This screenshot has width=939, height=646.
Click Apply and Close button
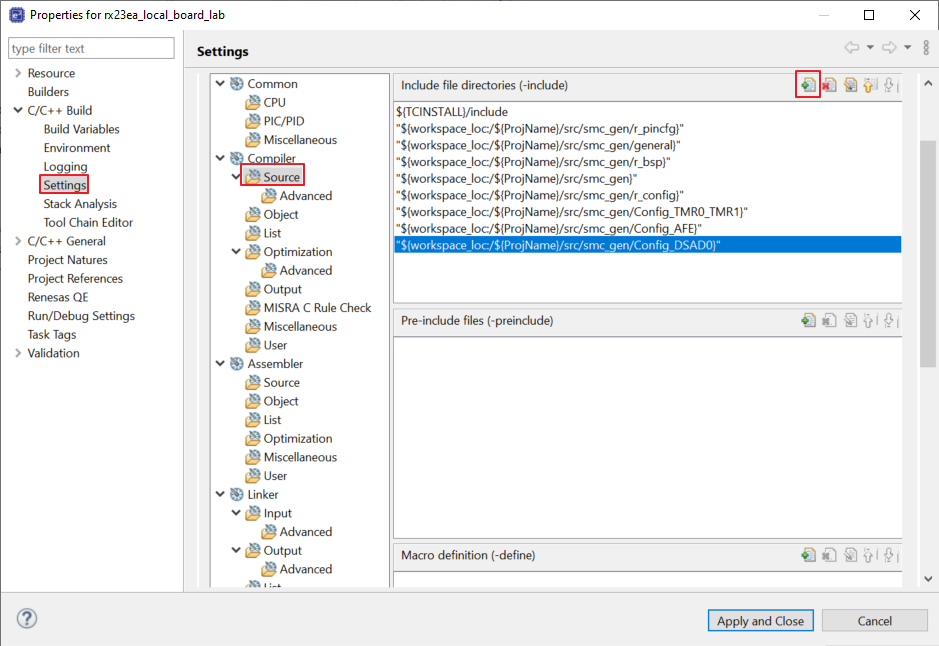pyautogui.click(x=761, y=621)
